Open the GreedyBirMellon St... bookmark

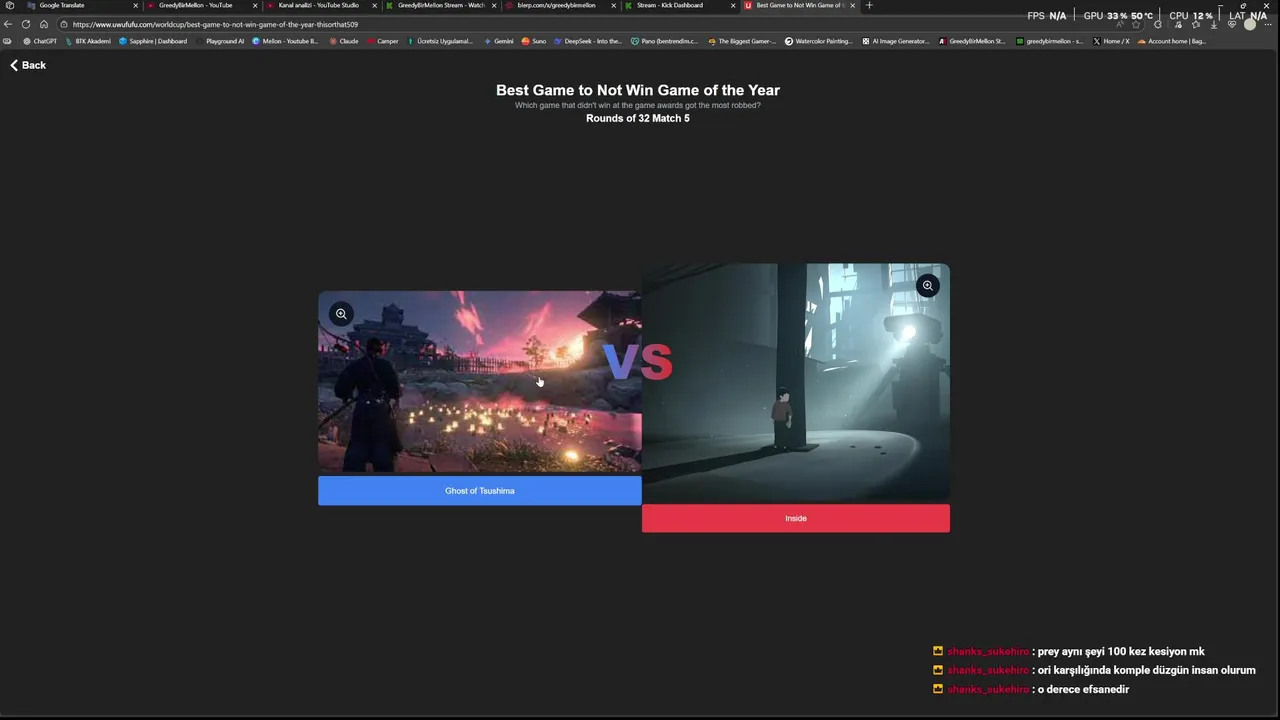click(x=973, y=41)
